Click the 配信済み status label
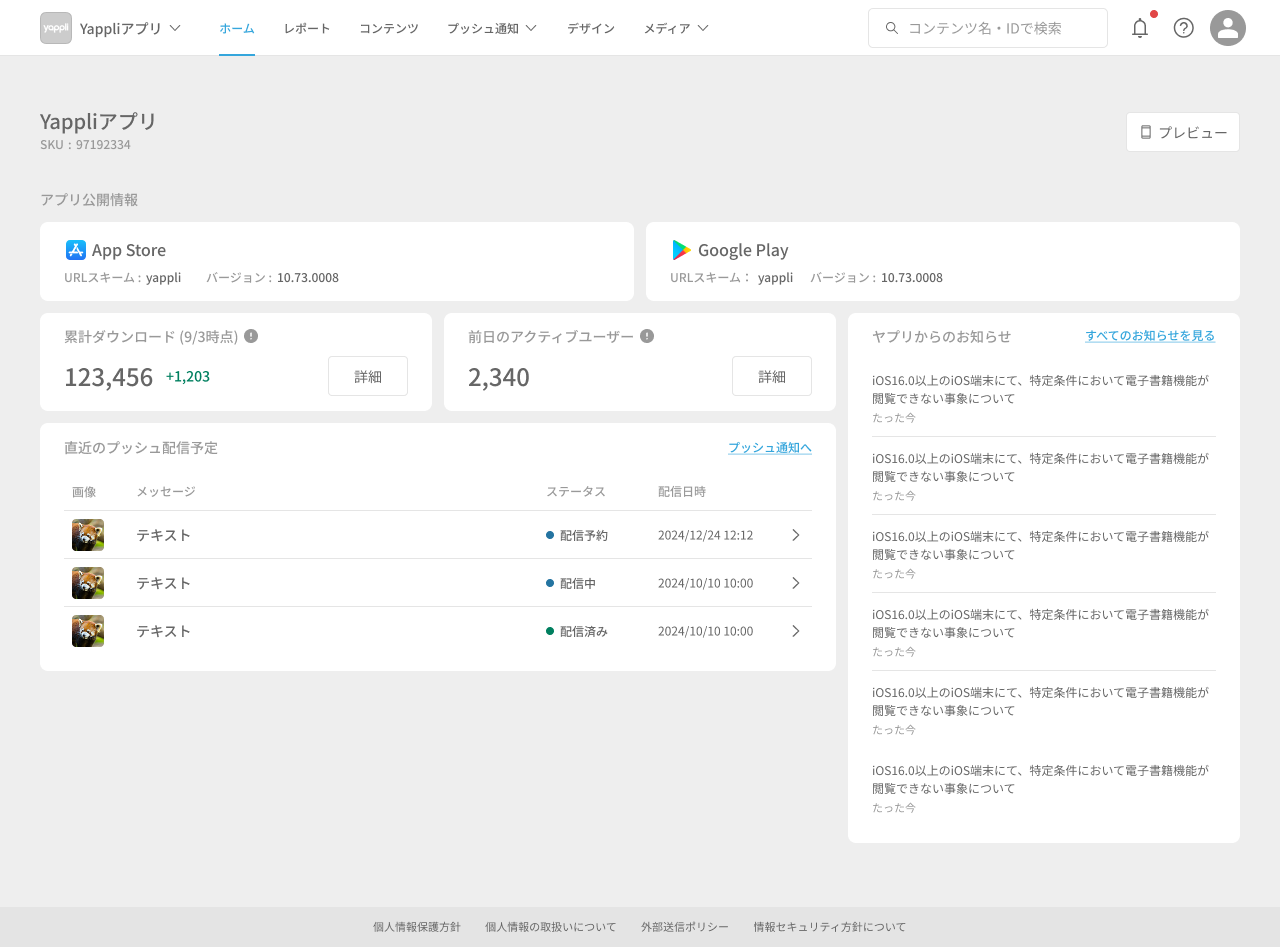Image resolution: width=1280 pixels, height=947 pixels. [x=584, y=631]
